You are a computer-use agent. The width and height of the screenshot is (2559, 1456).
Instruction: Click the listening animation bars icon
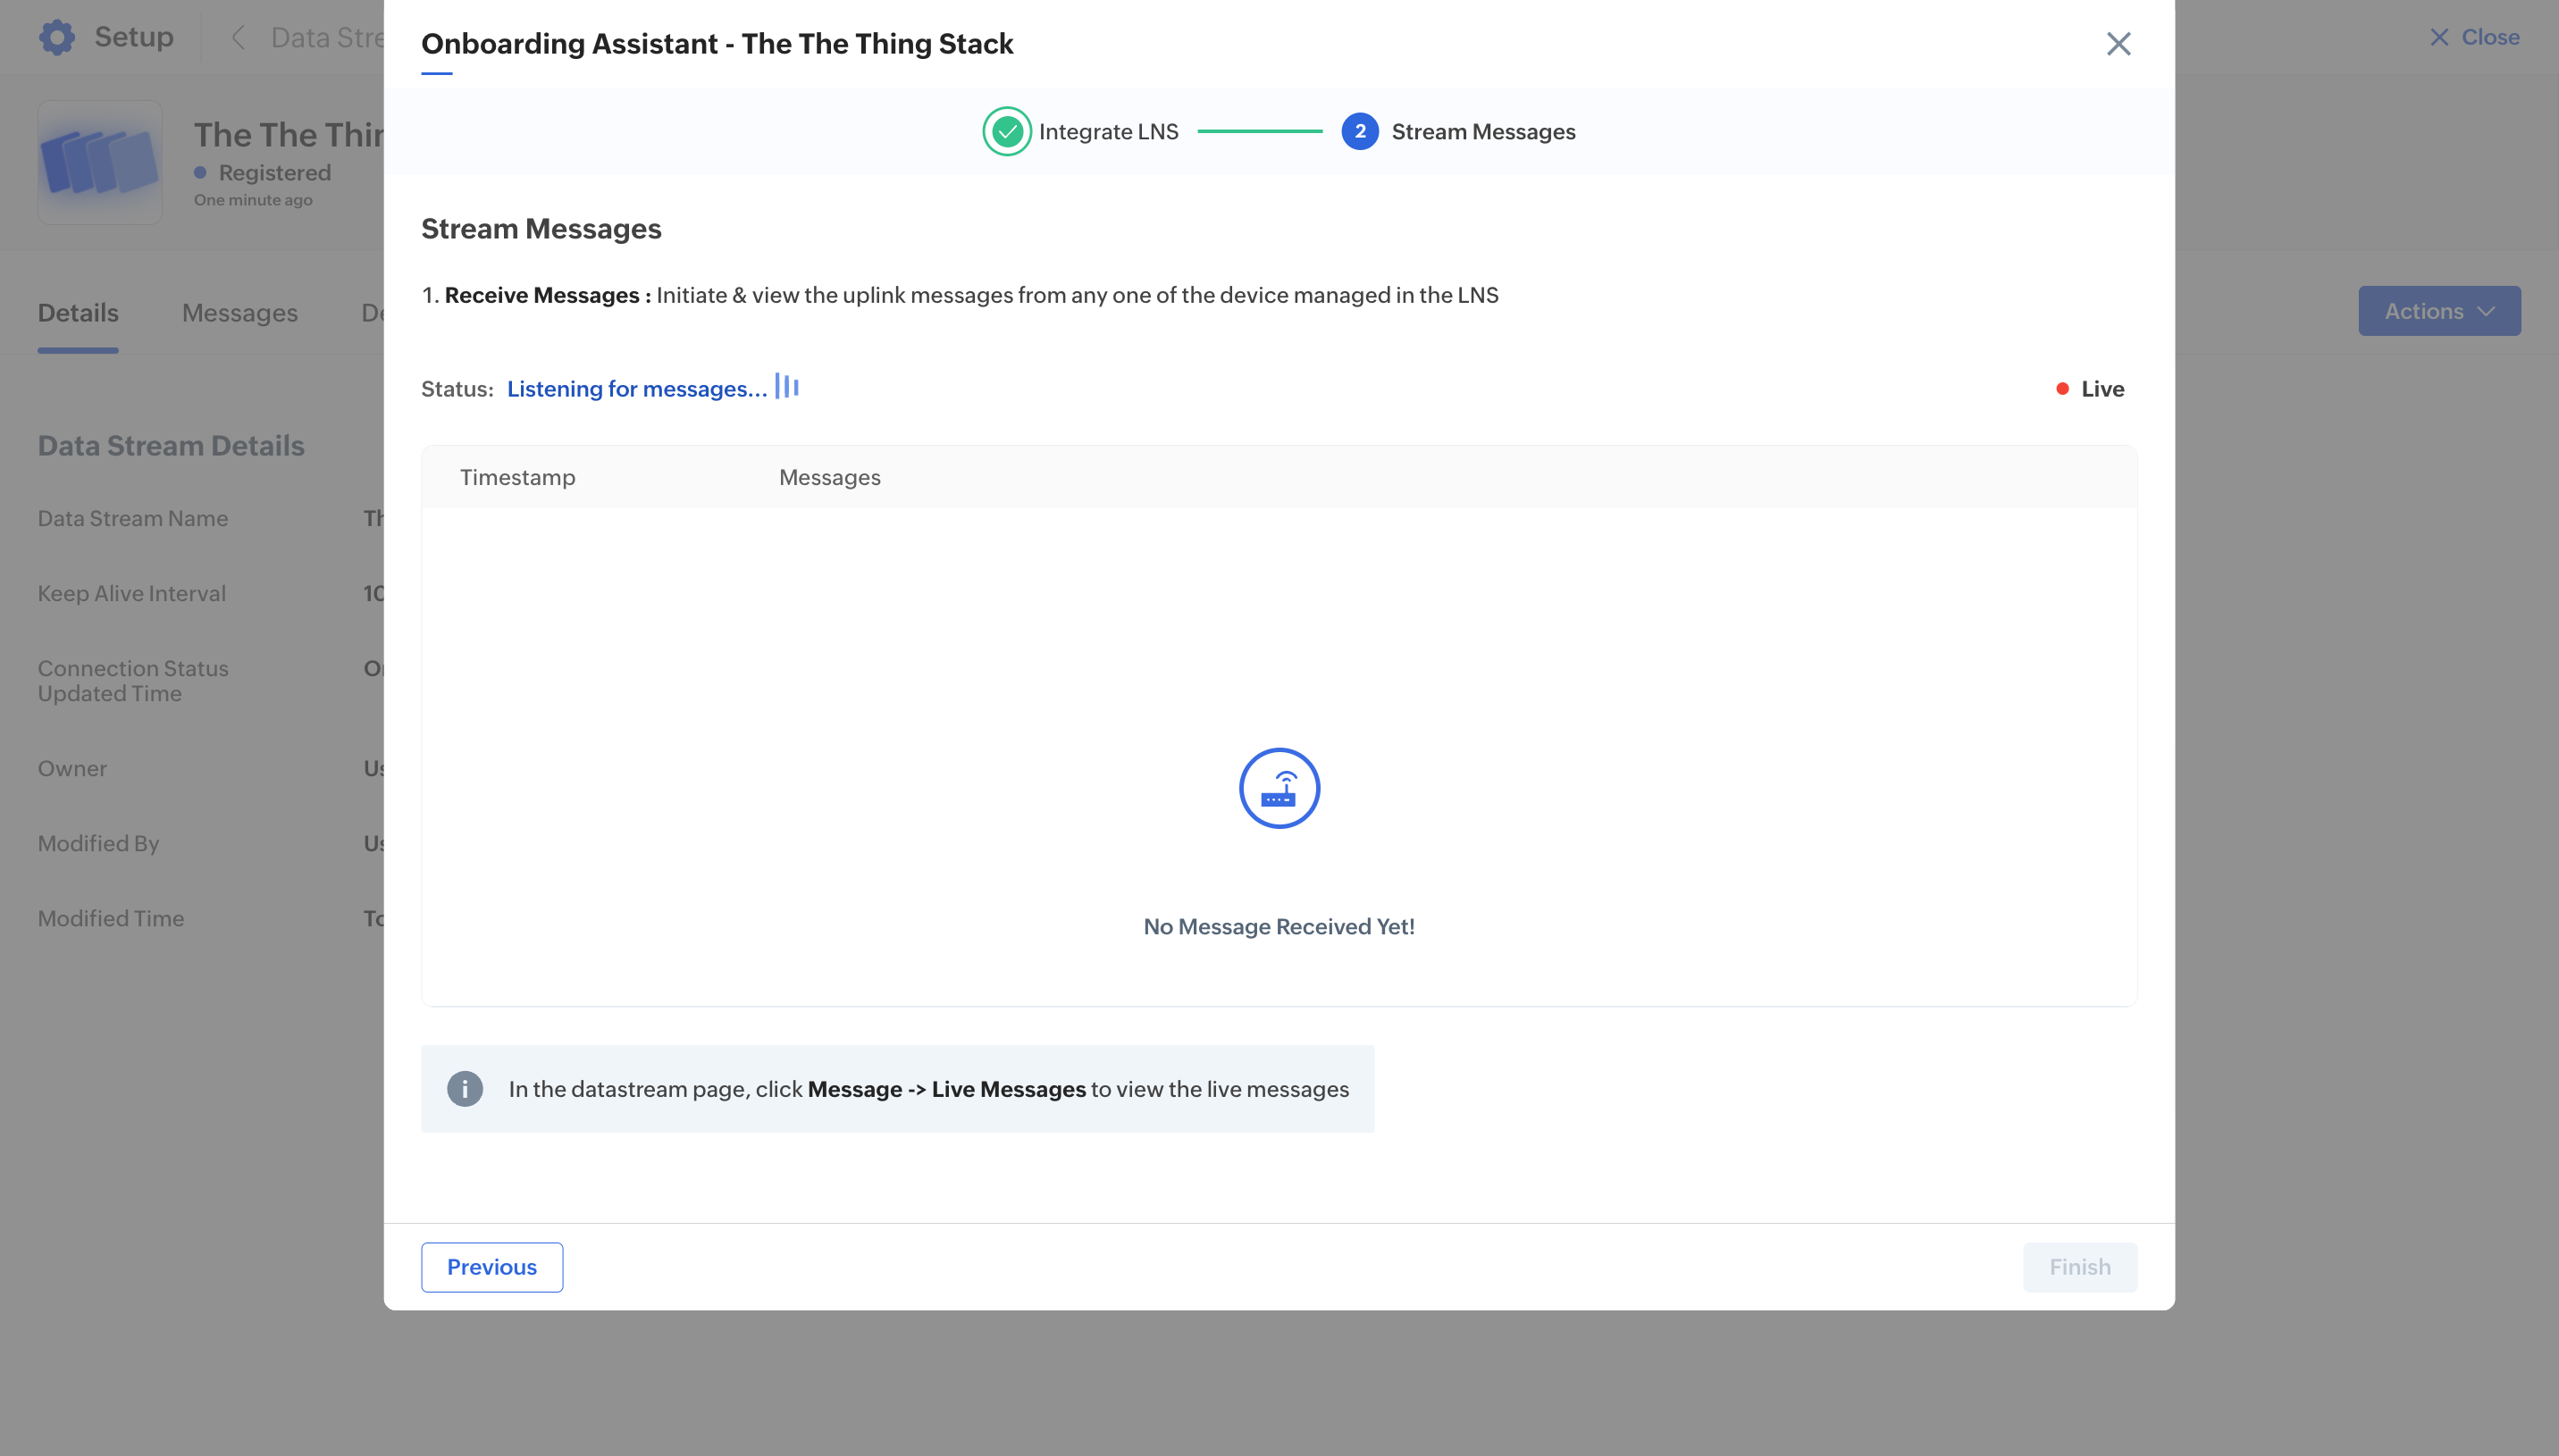(x=787, y=387)
